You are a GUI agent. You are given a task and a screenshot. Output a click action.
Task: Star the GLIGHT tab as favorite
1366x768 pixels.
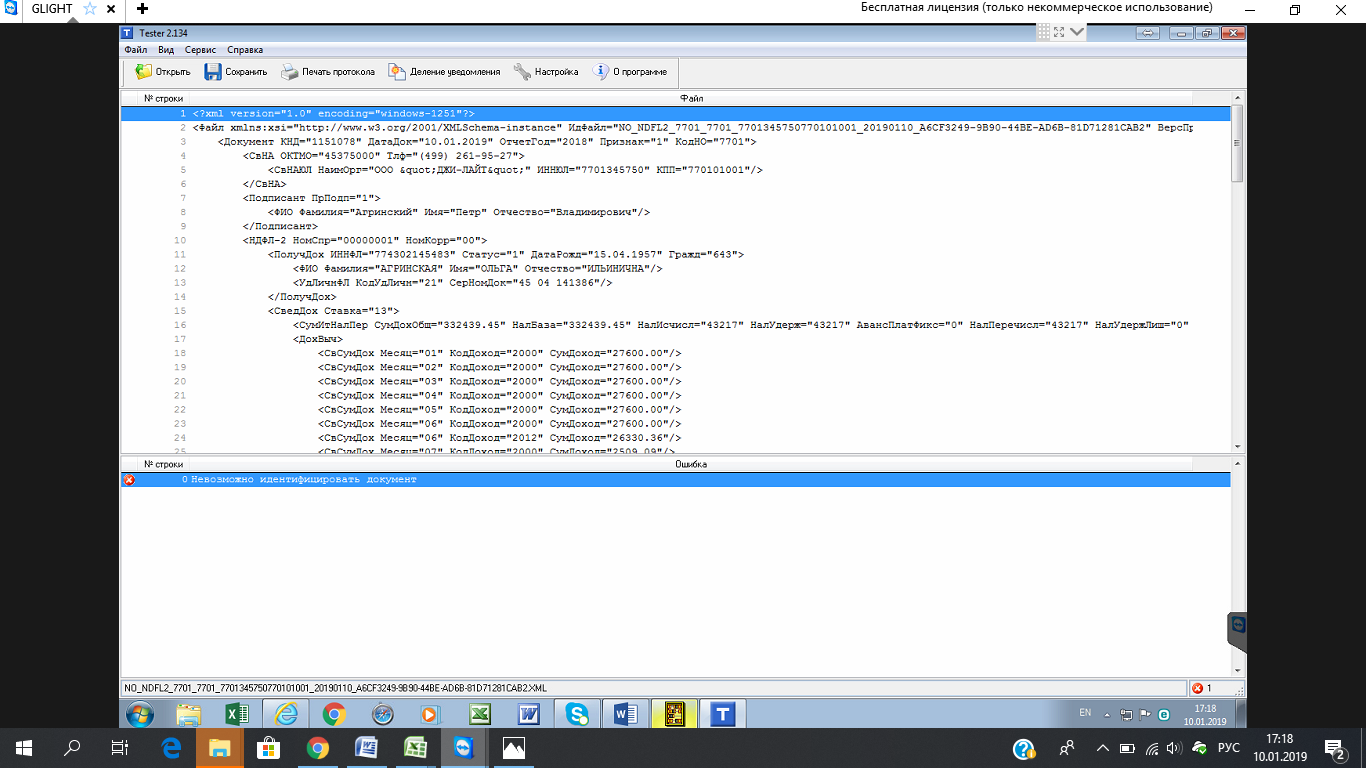pyautogui.click(x=89, y=9)
